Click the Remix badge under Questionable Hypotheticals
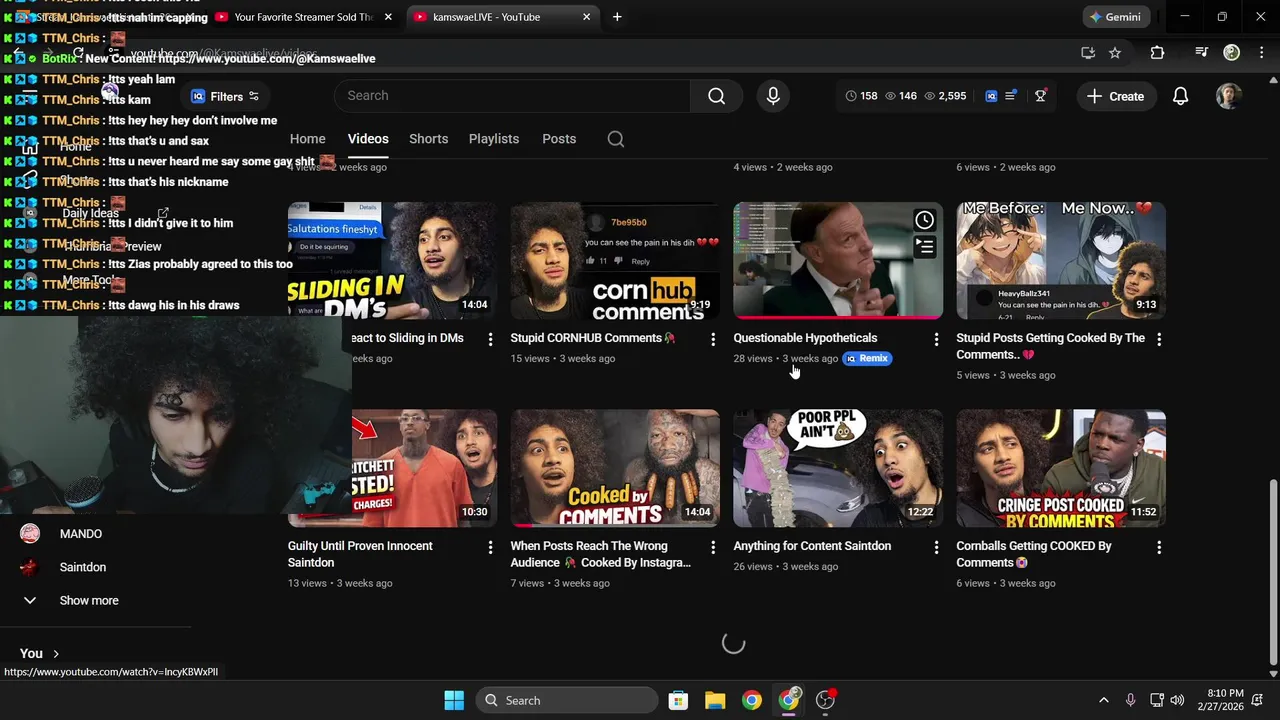Image resolution: width=1280 pixels, height=720 pixels. tap(867, 358)
